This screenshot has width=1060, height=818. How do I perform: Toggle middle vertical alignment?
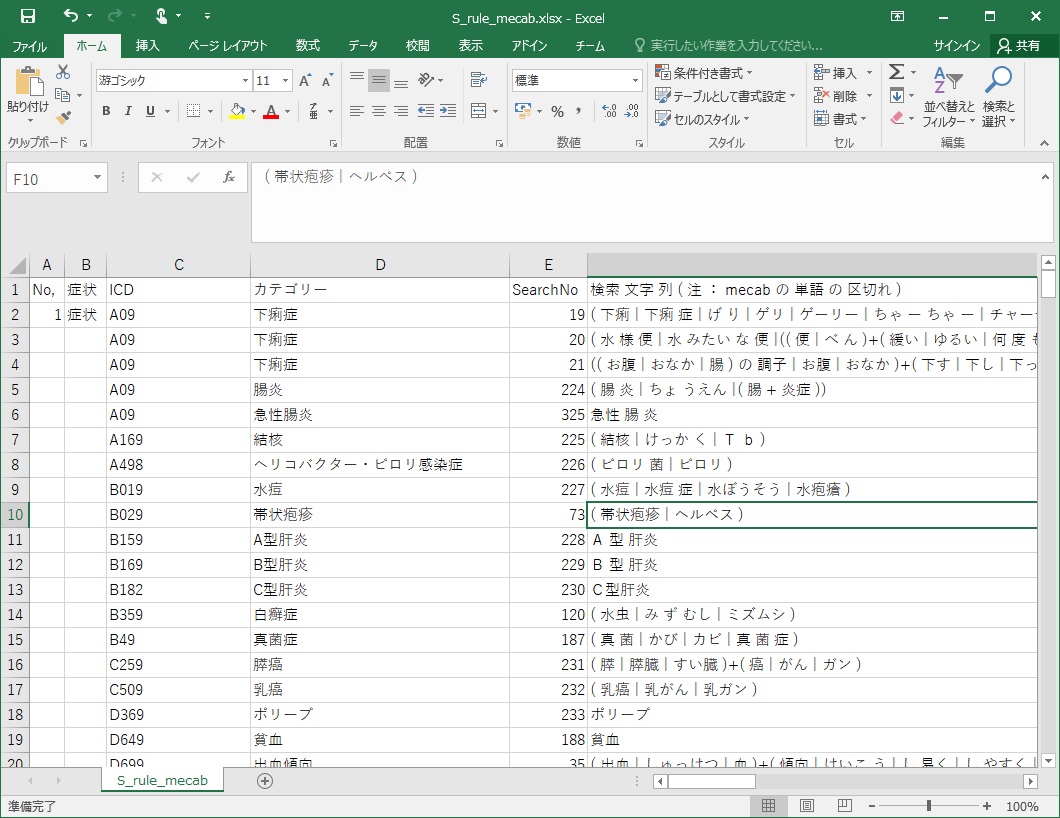pyautogui.click(x=379, y=80)
